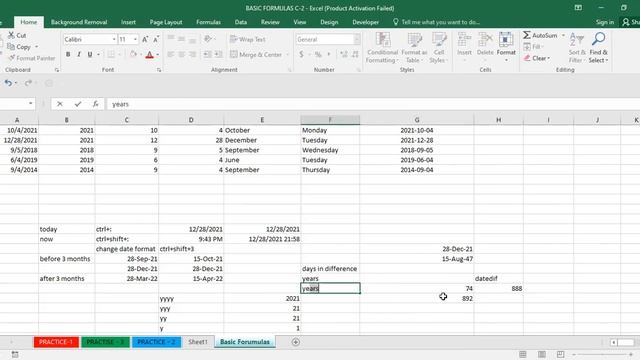
Task: Open AutoSum dropdown arrow
Action: point(563,36)
